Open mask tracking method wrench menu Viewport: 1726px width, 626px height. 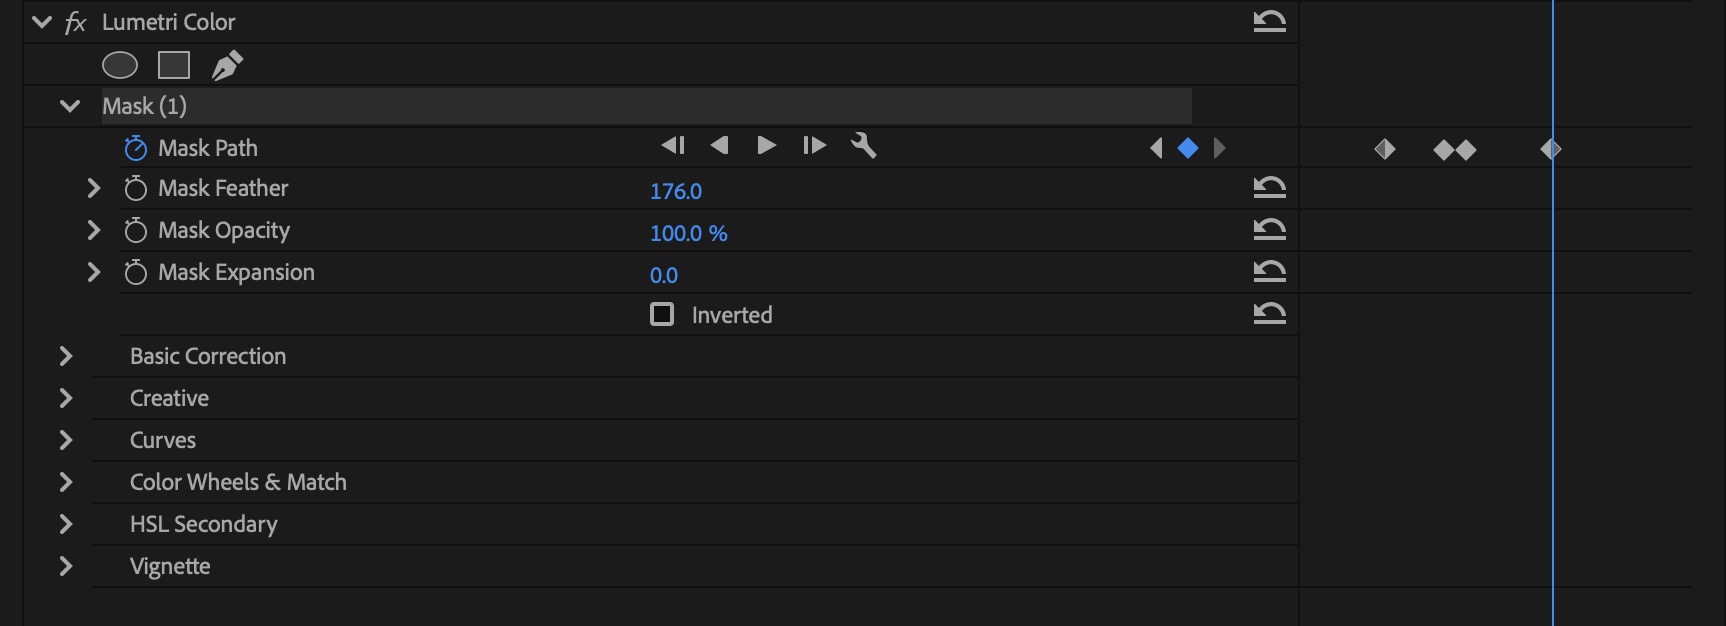[x=864, y=146]
